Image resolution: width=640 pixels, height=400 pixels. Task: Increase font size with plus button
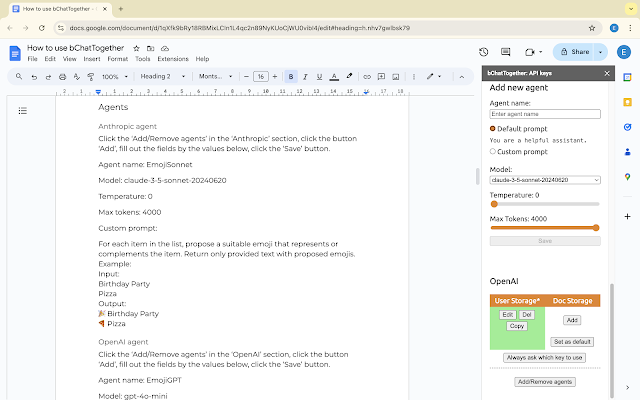click(x=275, y=77)
